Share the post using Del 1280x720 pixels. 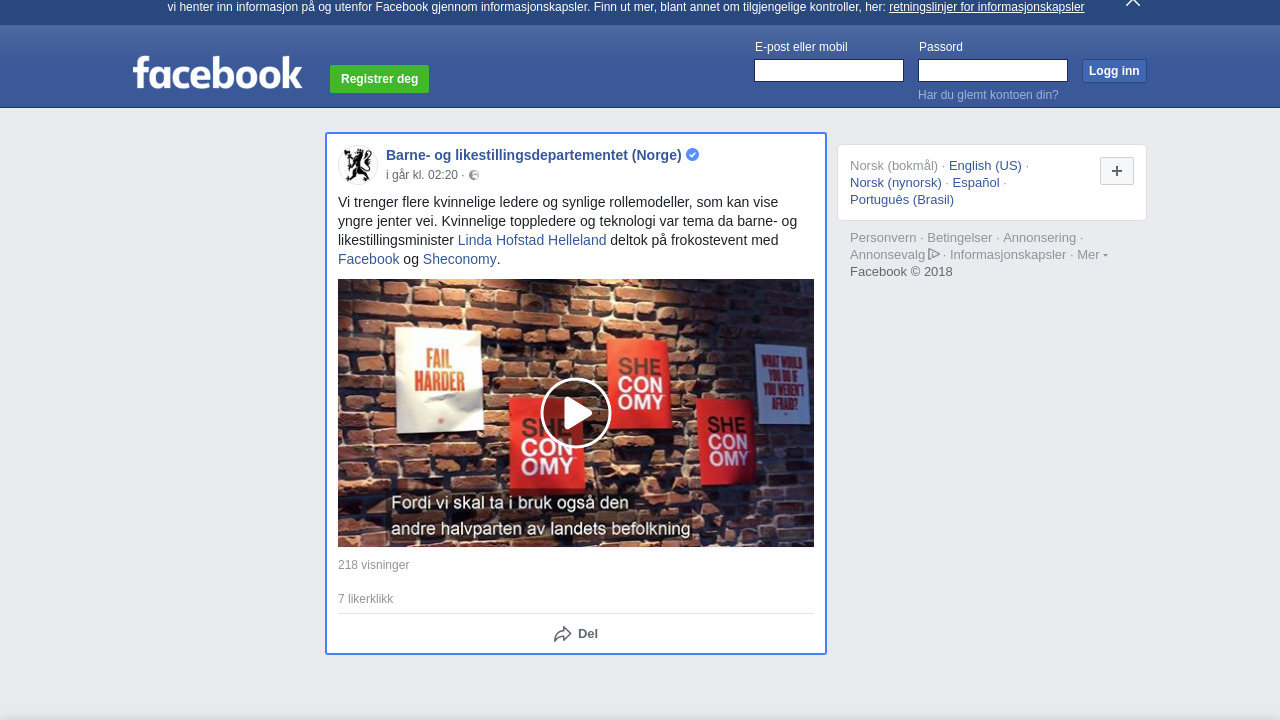pos(576,634)
